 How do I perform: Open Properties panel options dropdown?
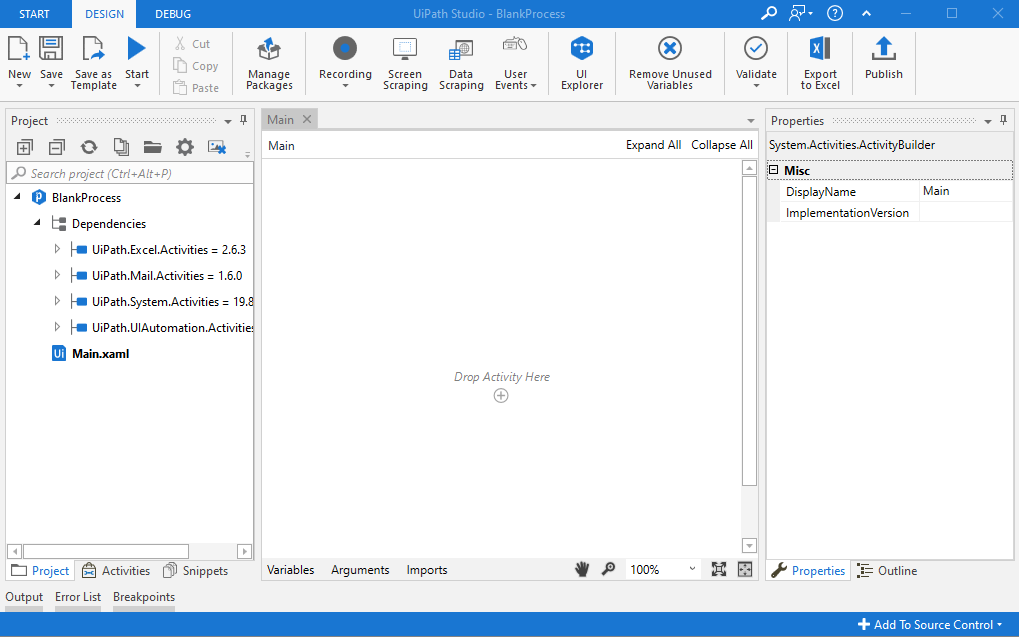pos(988,122)
